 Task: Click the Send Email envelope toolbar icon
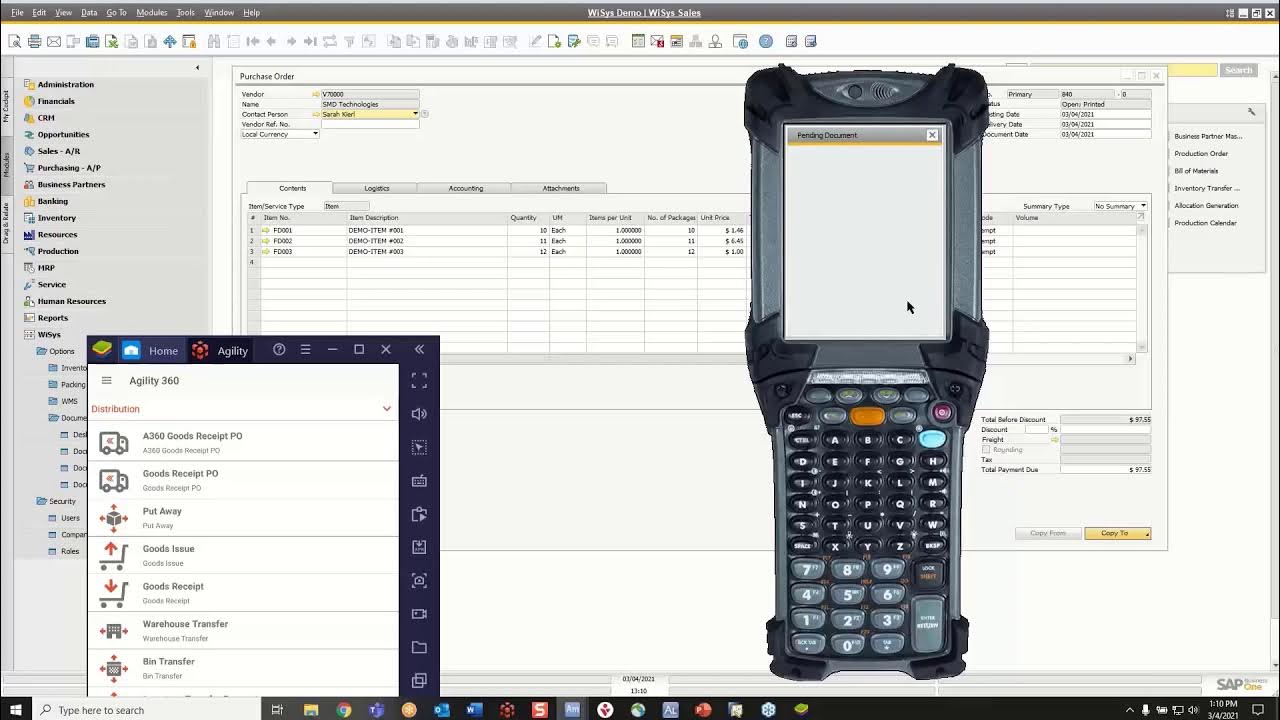[x=54, y=41]
